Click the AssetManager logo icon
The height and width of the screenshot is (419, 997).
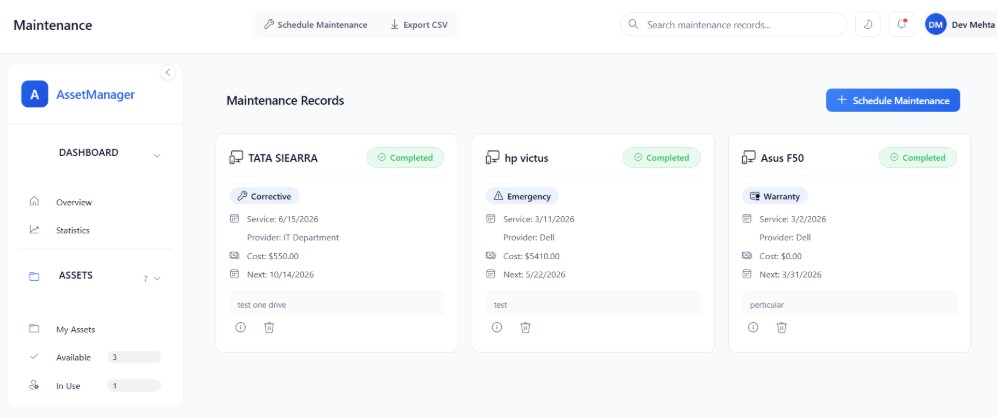35,95
